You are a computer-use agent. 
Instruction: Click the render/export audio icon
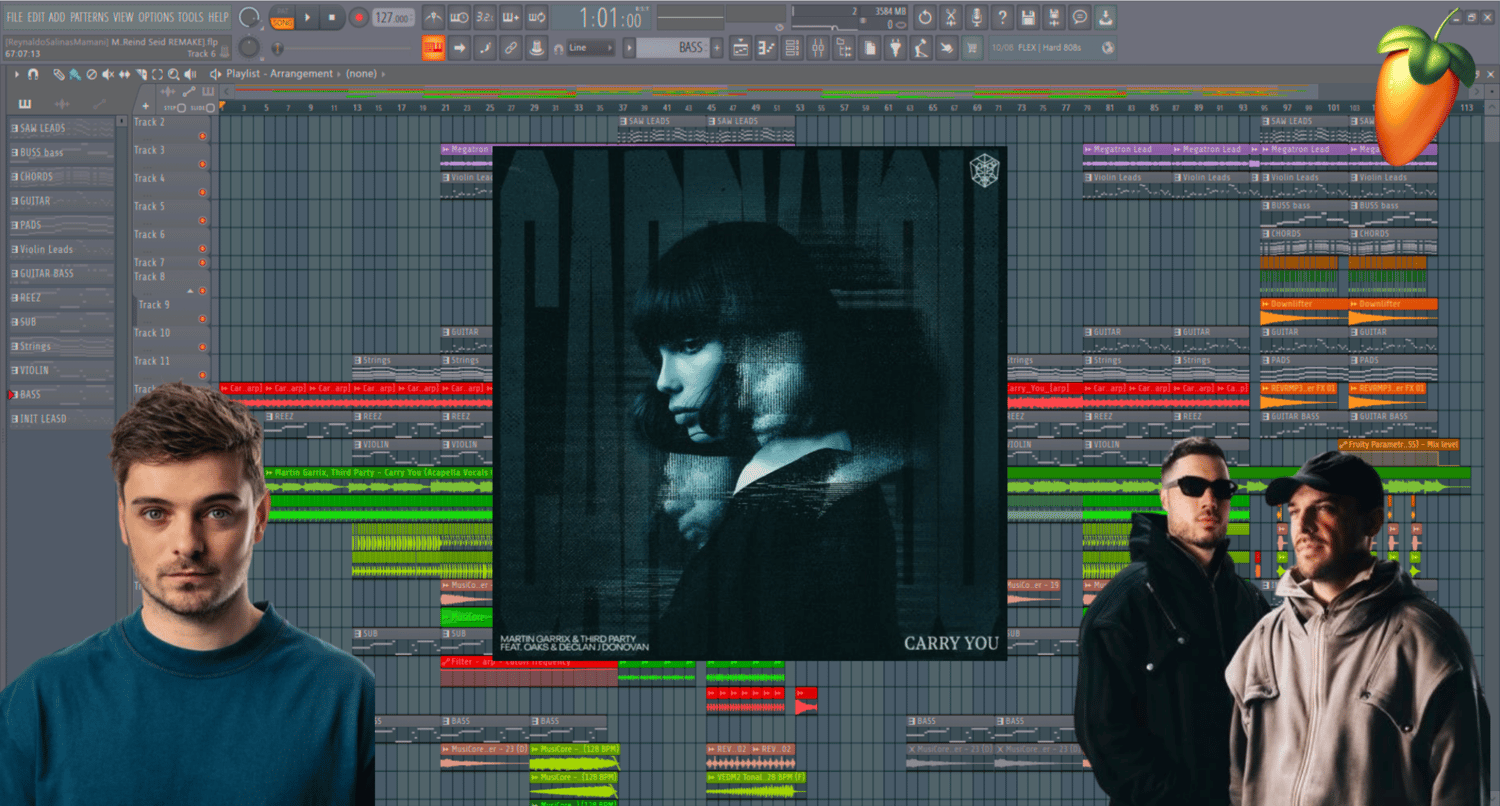pos(1054,17)
